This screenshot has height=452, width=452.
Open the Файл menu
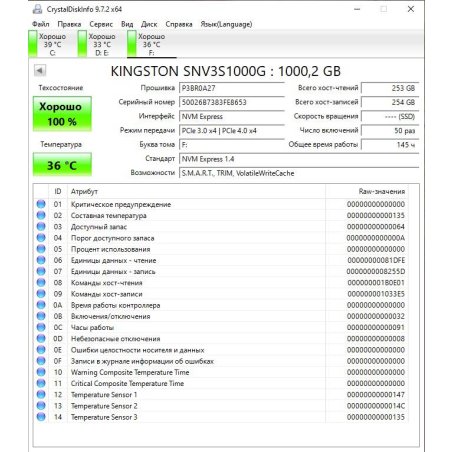pos(40,24)
